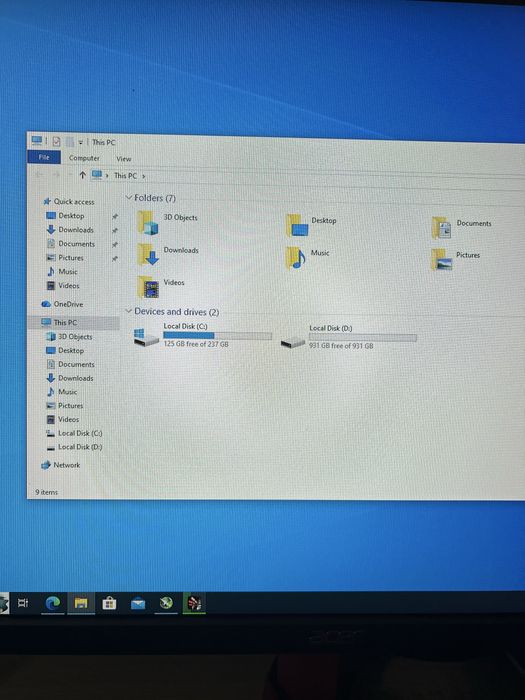The image size is (525, 700).
Task: Open the Customize Quick Access Toolbar dropdown arrow
Action: 81,143
